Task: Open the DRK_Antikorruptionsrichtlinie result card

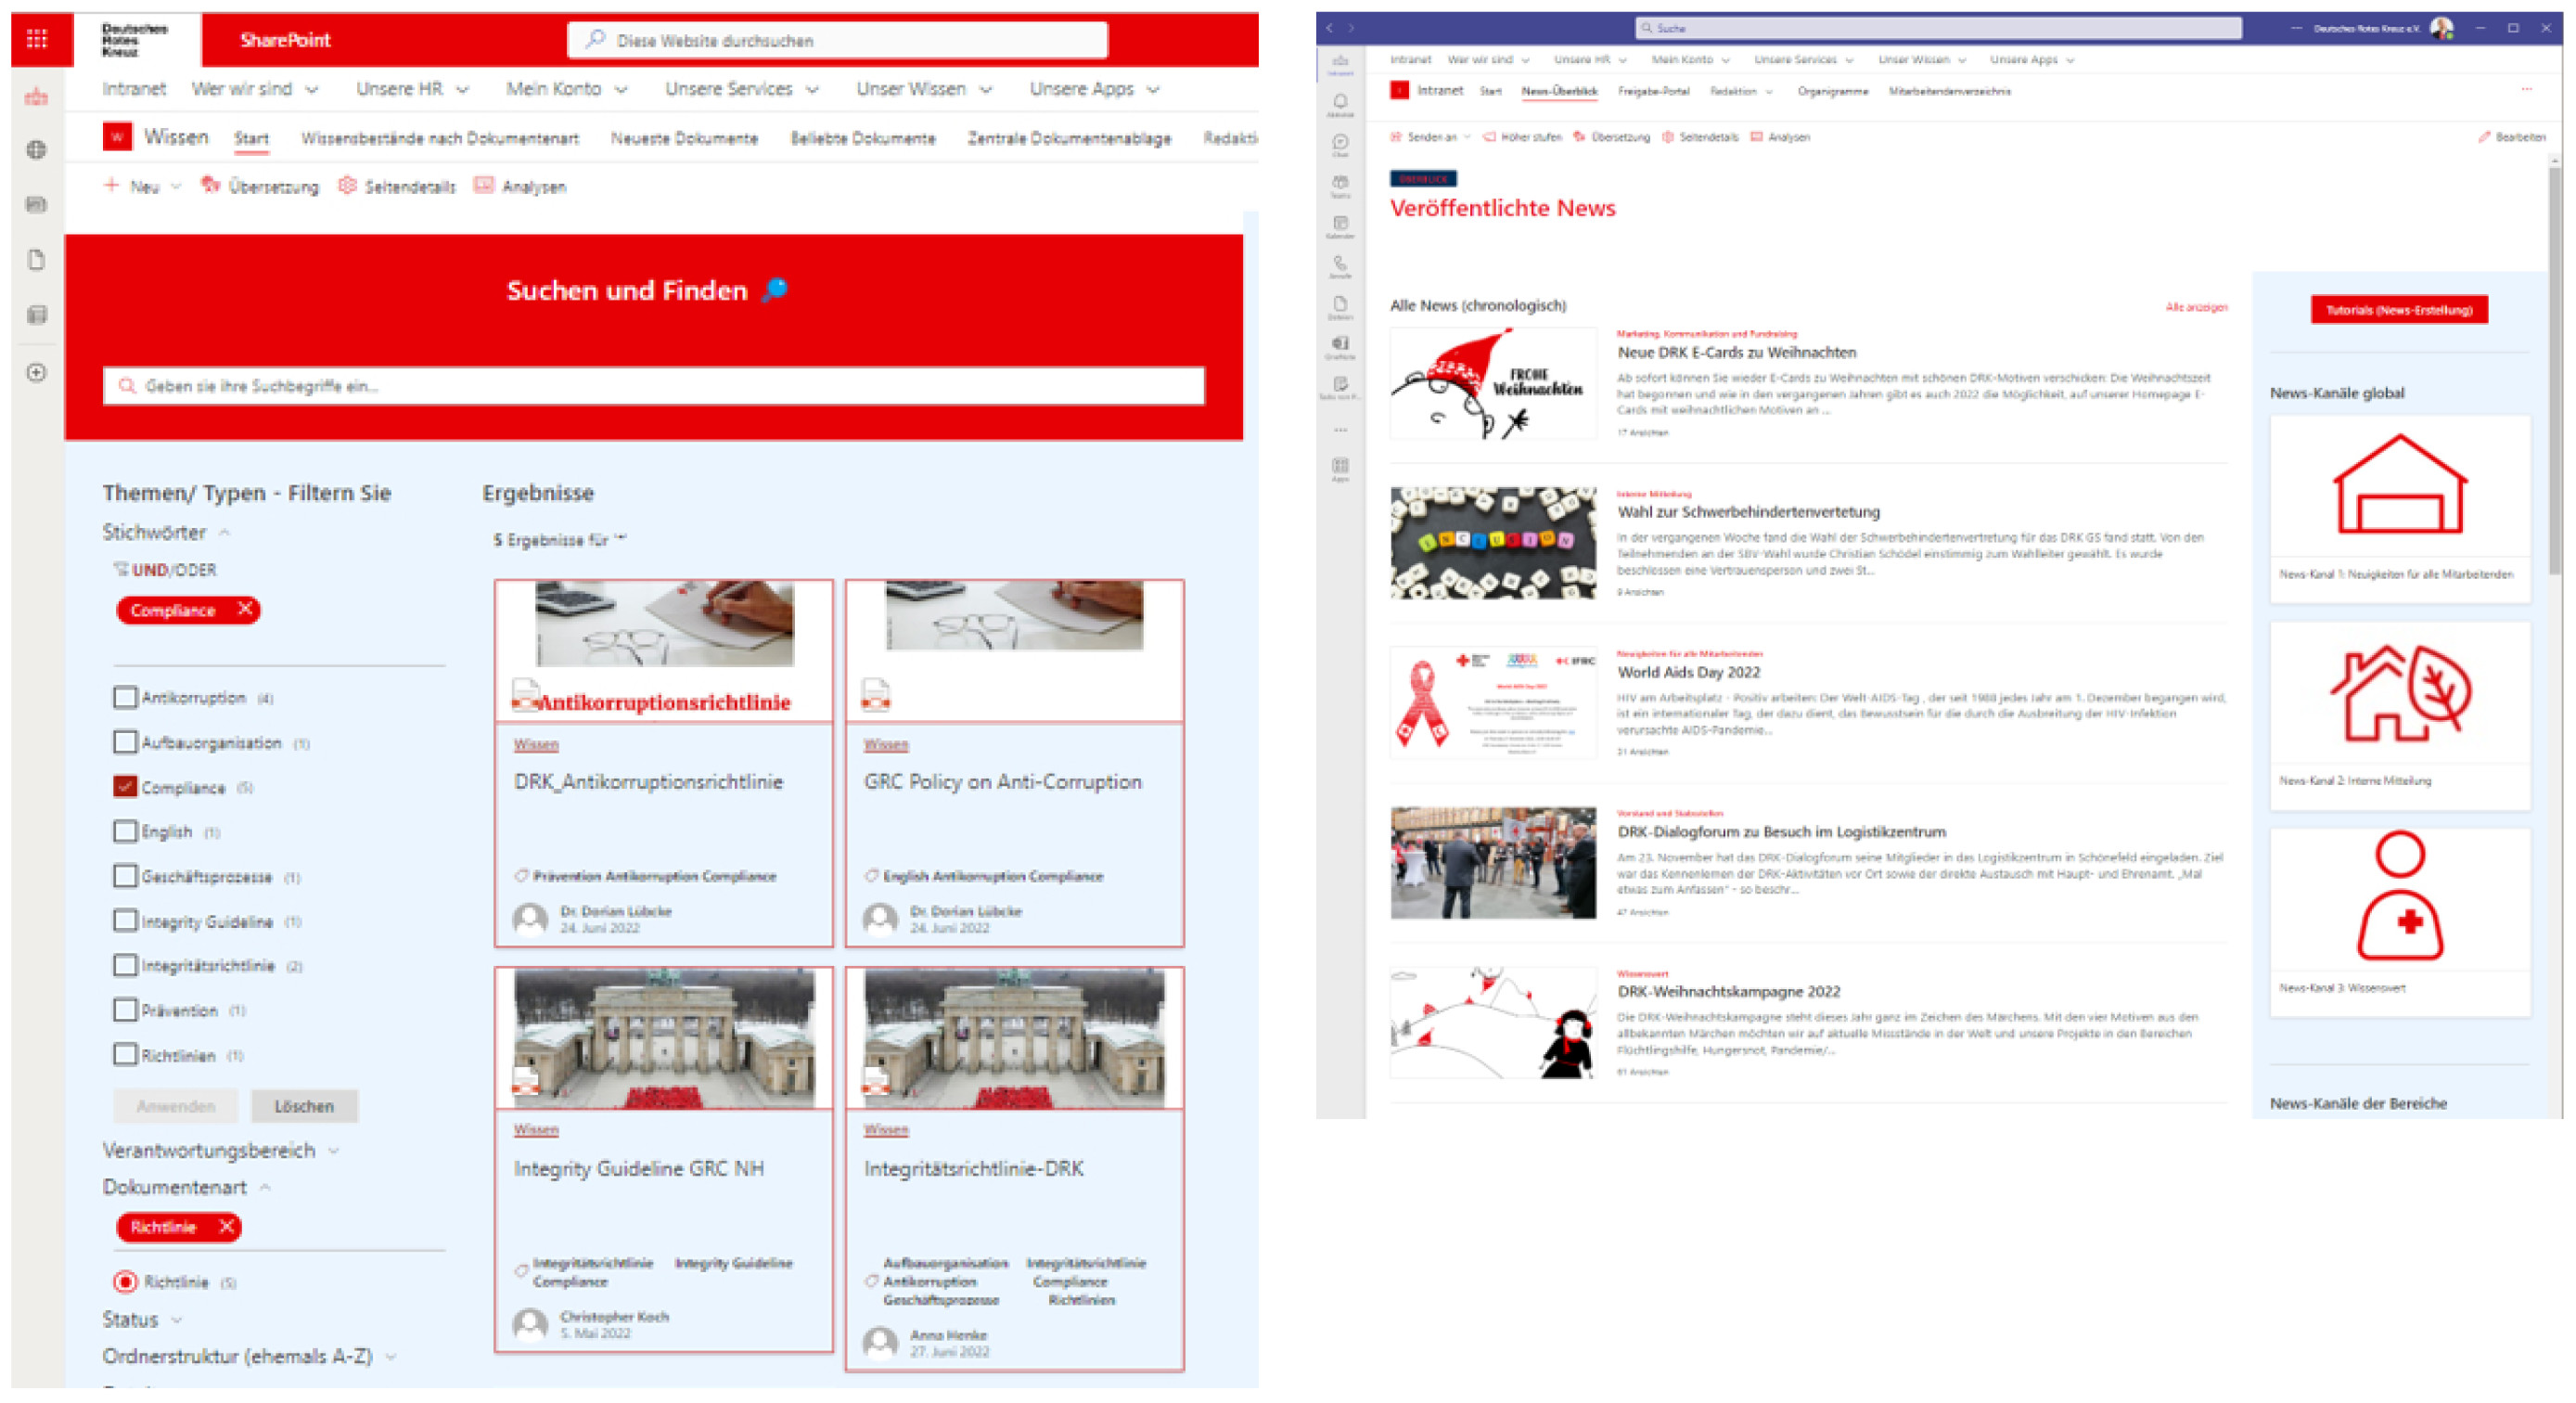Action: (x=663, y=762)
